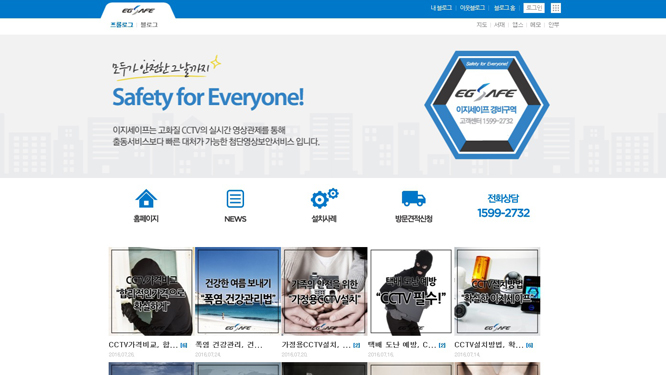Open the 블로그 홈 link

coord(504,8)
